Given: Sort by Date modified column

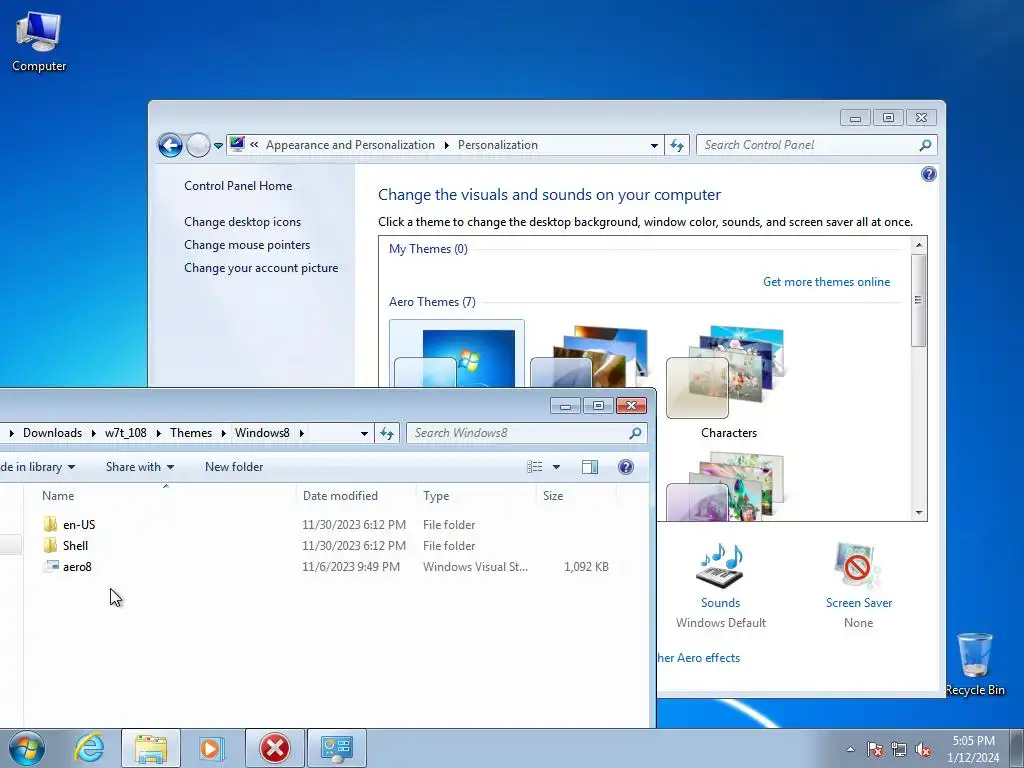Looking at the screenshot, I should click(x=356, y=496).
